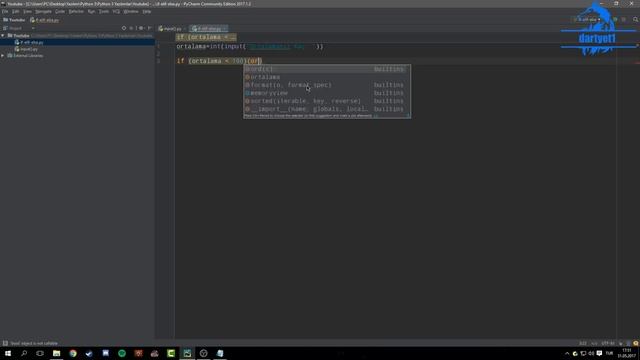
Task: Open Google Chrome from the taskbar
Action: coord(73,353)
